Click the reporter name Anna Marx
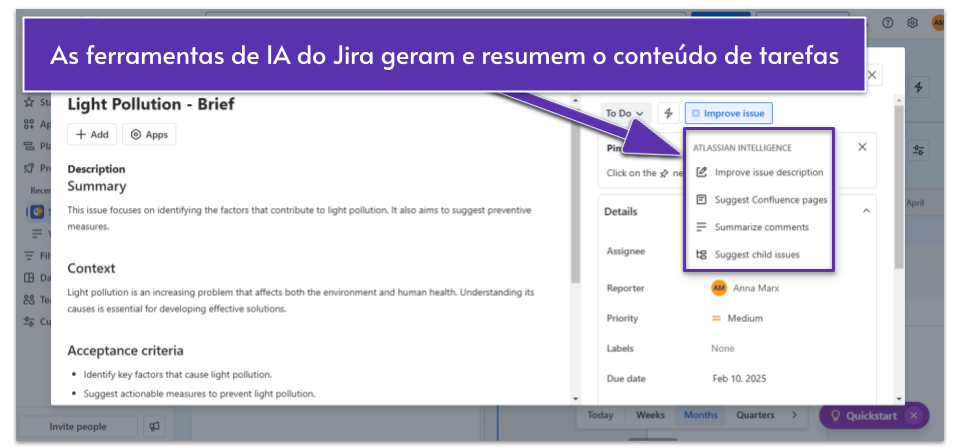 click(756, 288)
